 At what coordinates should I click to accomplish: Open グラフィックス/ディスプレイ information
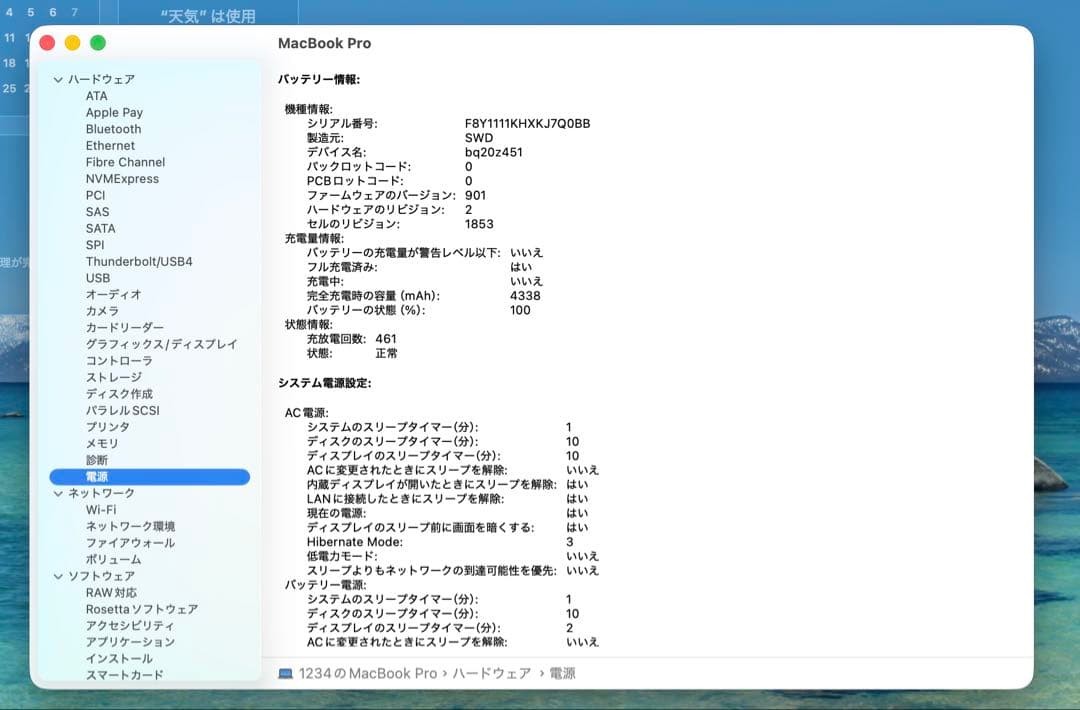click(161, 344)
